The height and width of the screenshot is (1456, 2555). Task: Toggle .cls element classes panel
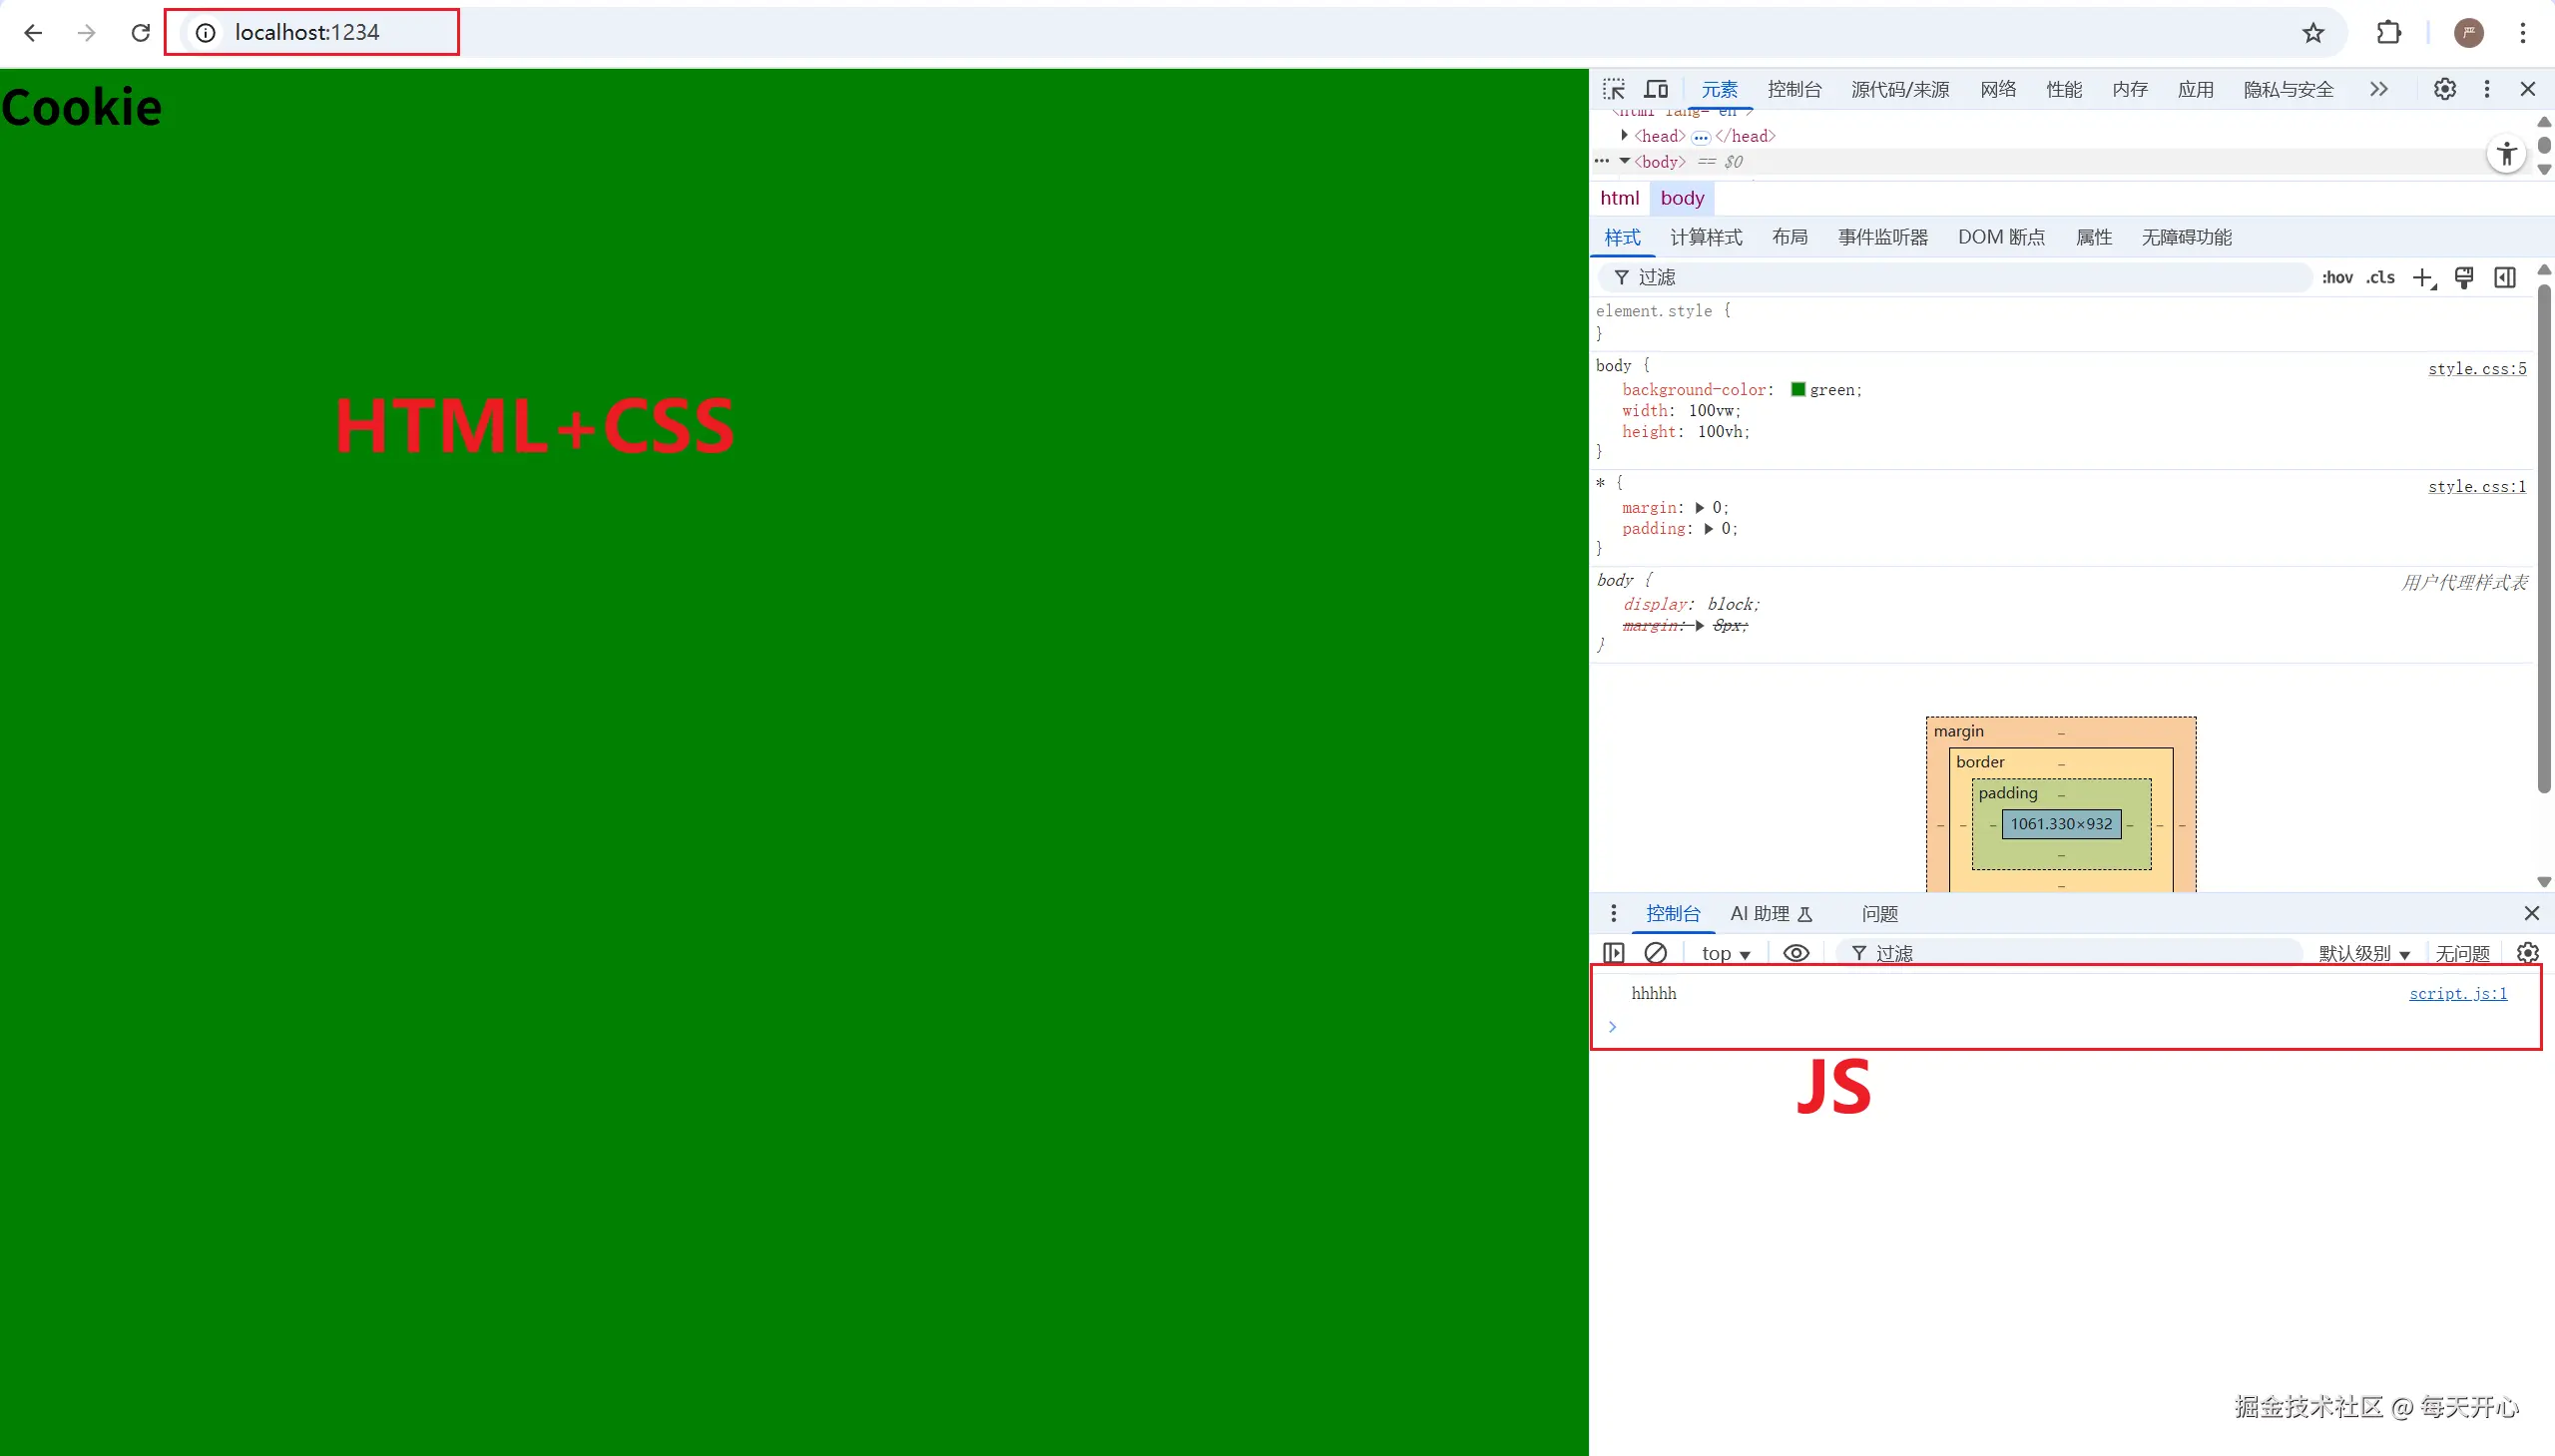(2380, 278)
